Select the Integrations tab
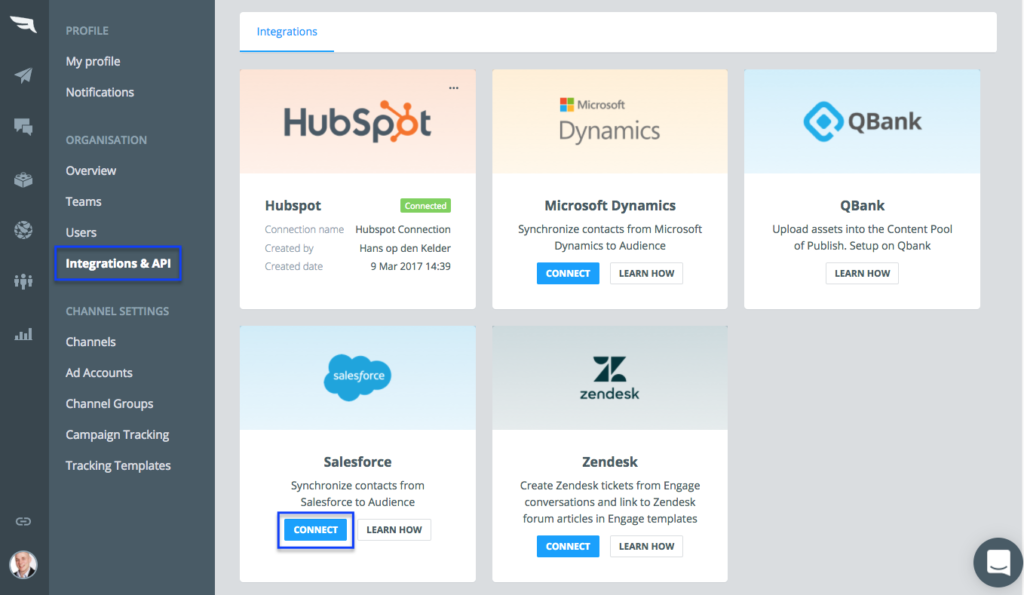Screen dimensions: 1024x595 (x=287, y=31)
